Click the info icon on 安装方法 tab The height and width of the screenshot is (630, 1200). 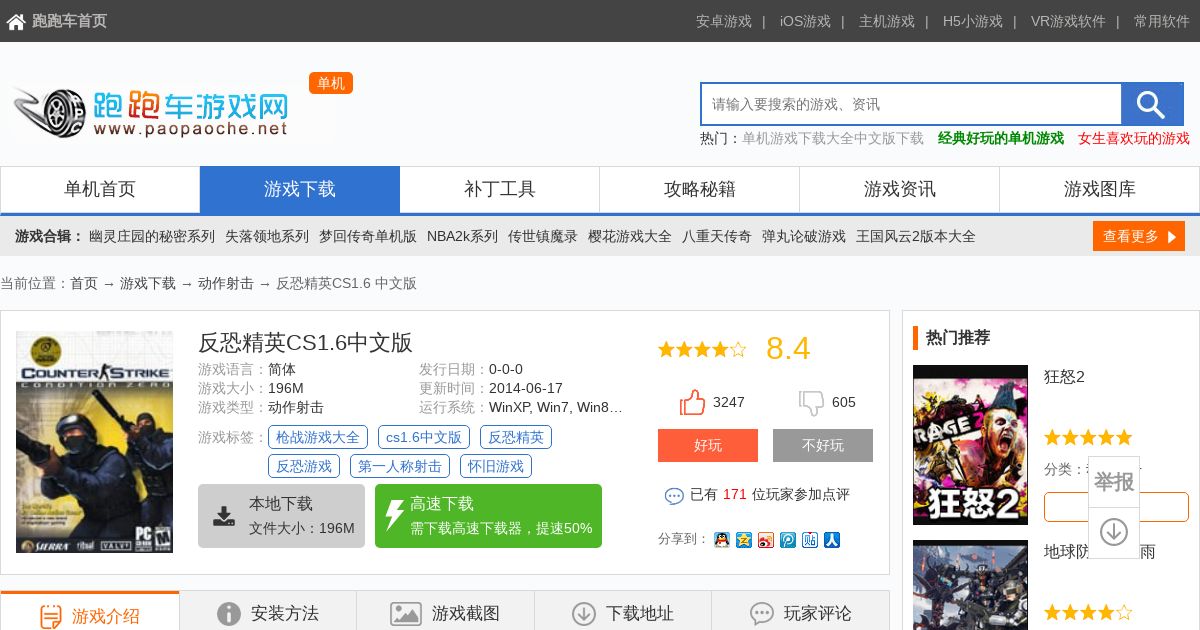(229, 613)
